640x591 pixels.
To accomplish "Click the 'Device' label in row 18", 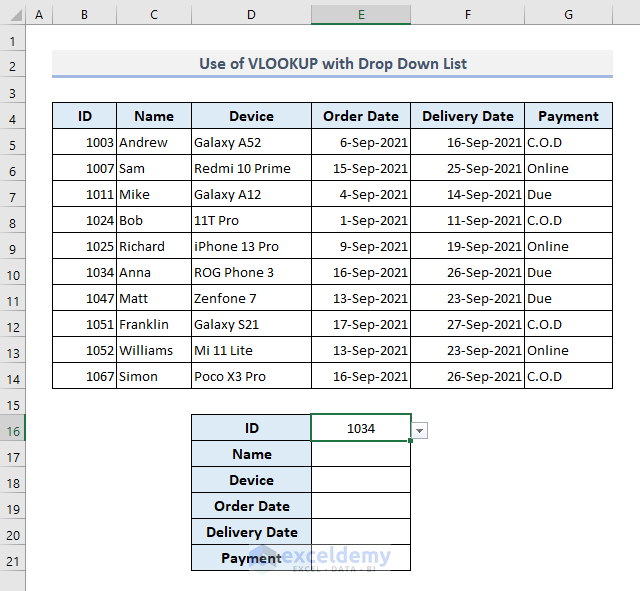I will point(251,480).
